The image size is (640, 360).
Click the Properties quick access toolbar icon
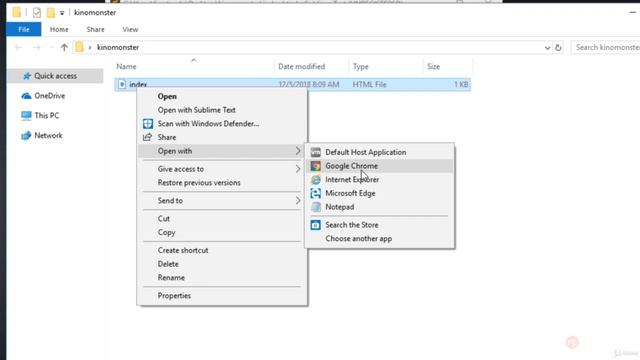pyautogui.click(x=37, y=13)
